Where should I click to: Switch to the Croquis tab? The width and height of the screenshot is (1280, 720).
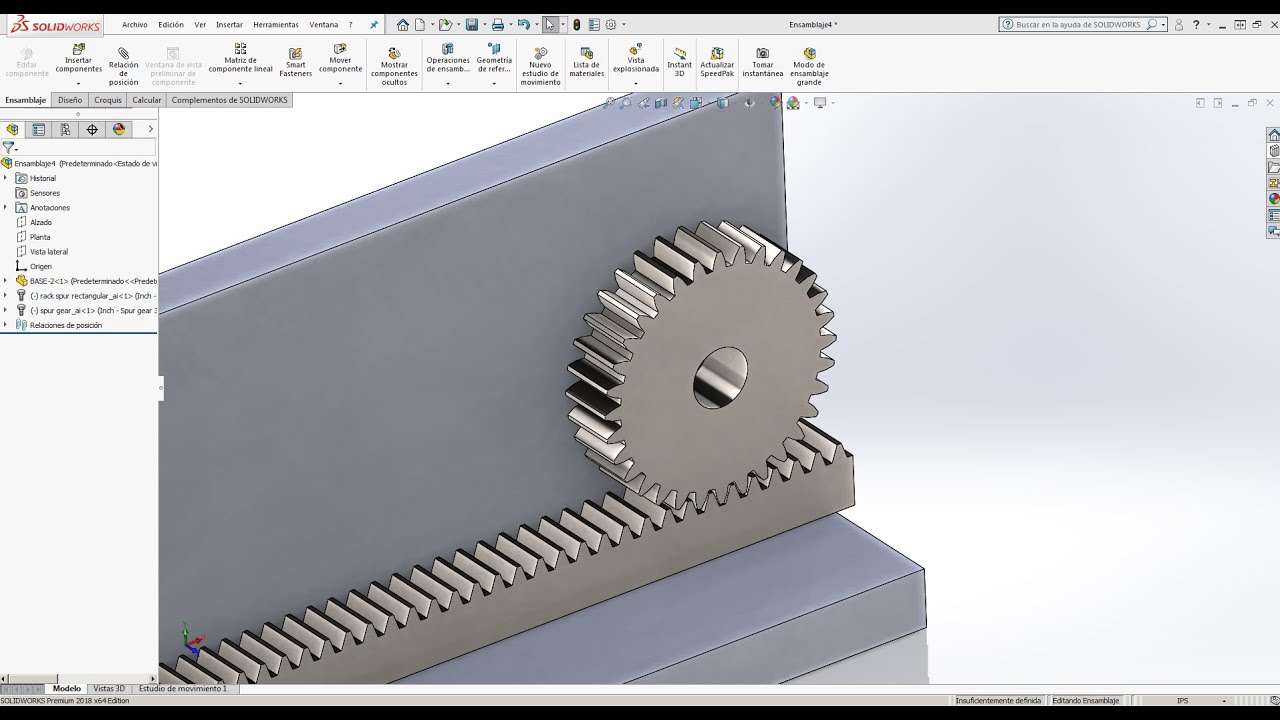tap(108, 100)
